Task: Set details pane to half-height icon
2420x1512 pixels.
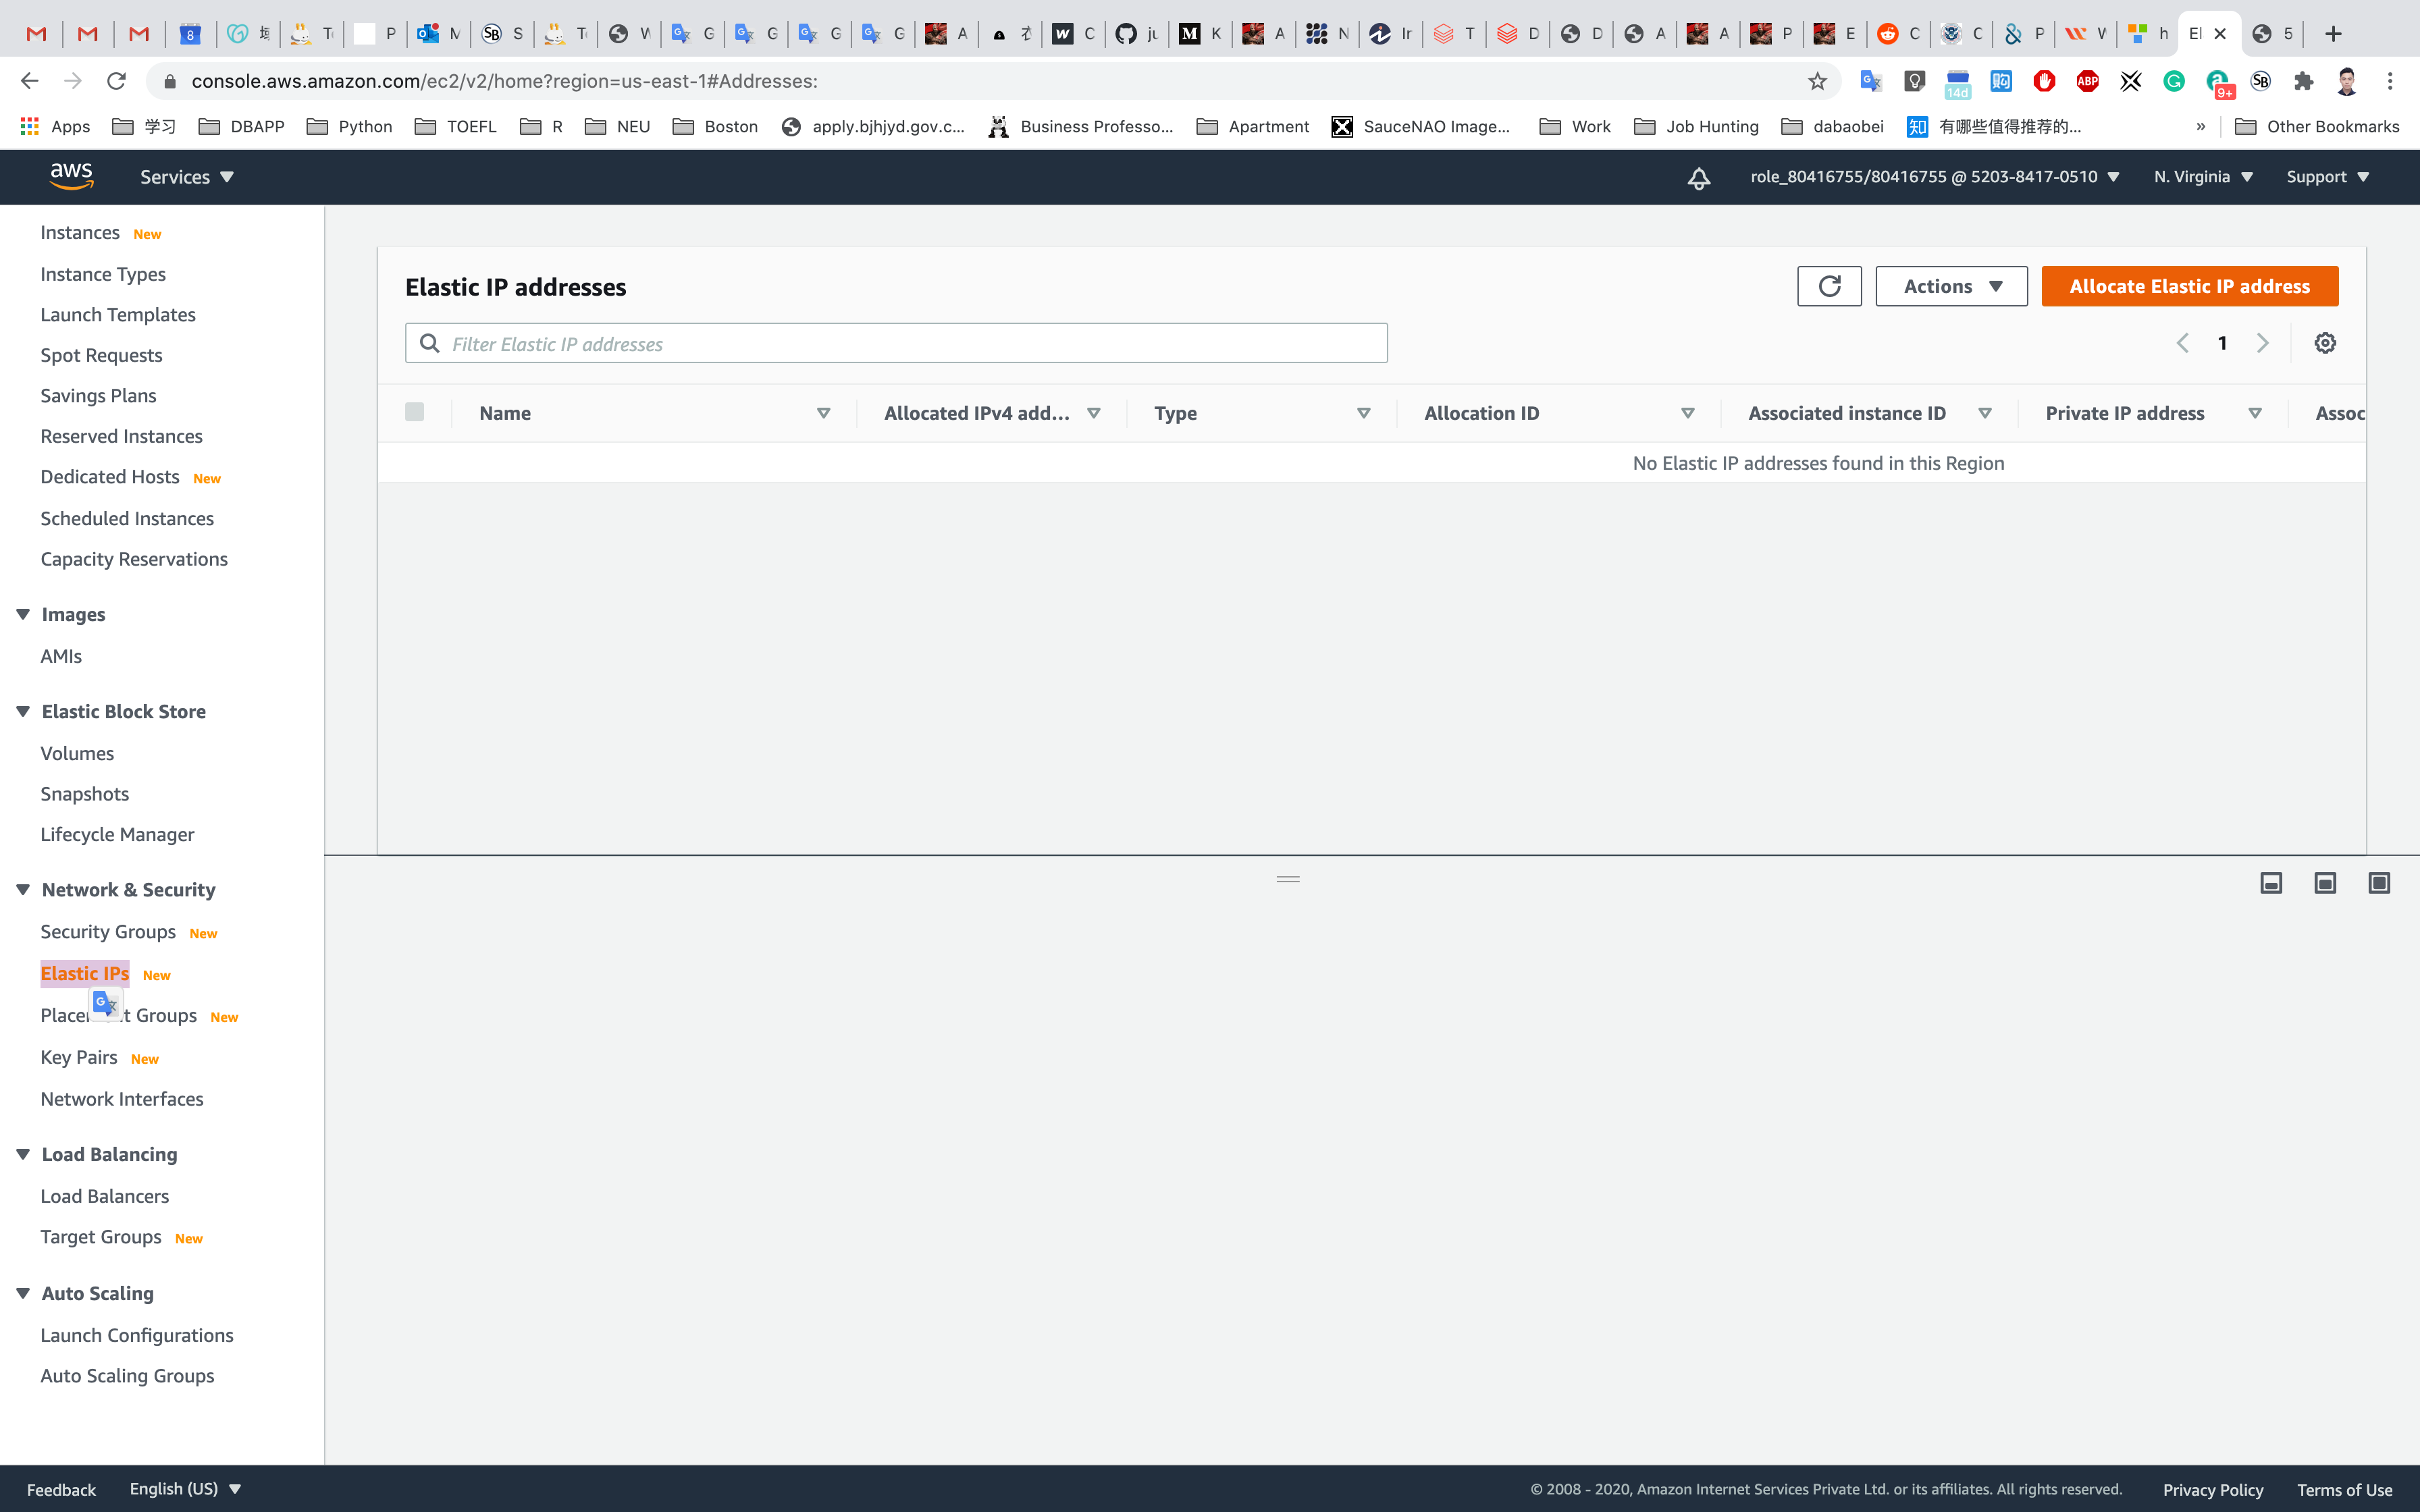Action: click(x=2325, y=883)
